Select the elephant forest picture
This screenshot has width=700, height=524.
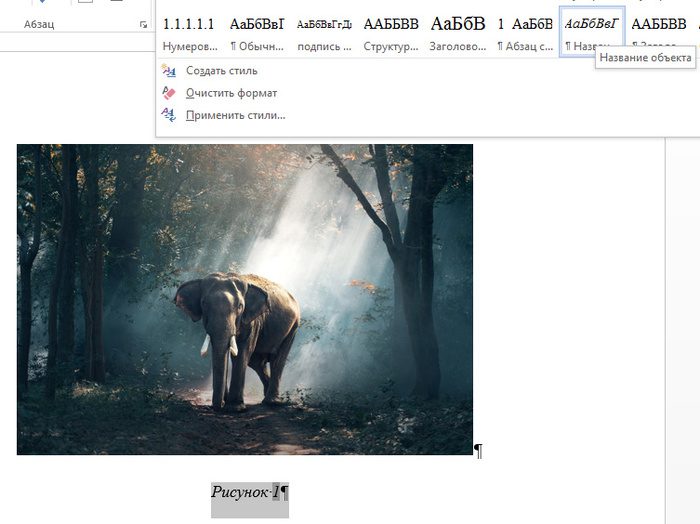tap(245, 299)
